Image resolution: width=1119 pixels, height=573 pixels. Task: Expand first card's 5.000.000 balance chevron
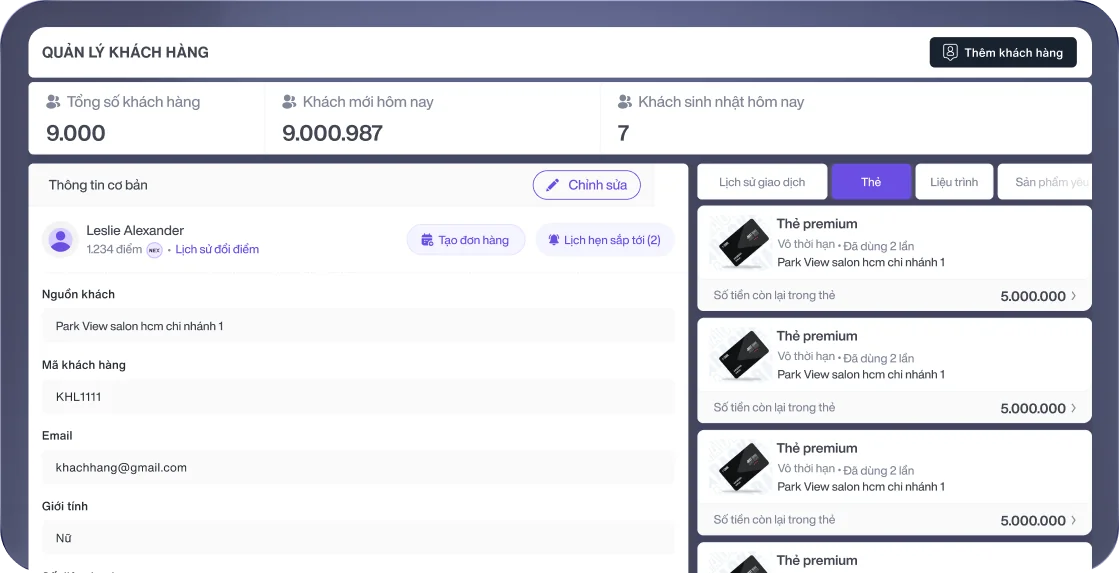[x=1074, y=296]
